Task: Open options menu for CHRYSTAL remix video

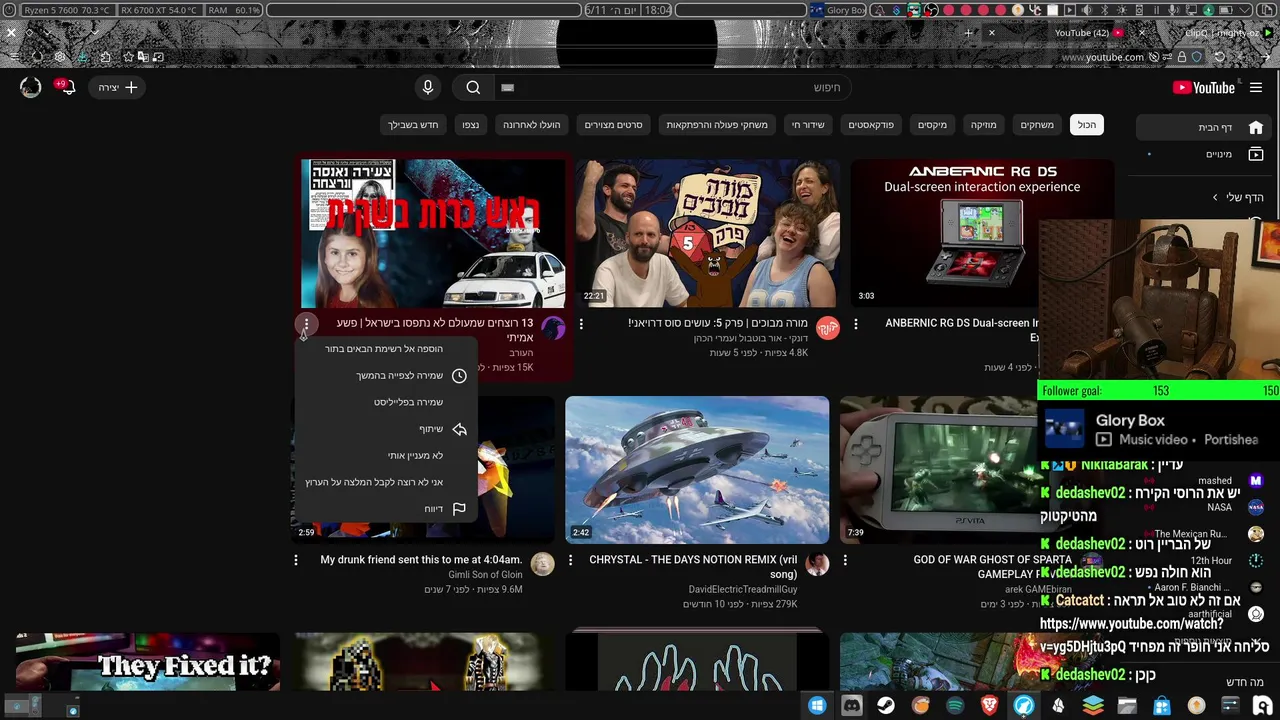Action: click(571, 561)
